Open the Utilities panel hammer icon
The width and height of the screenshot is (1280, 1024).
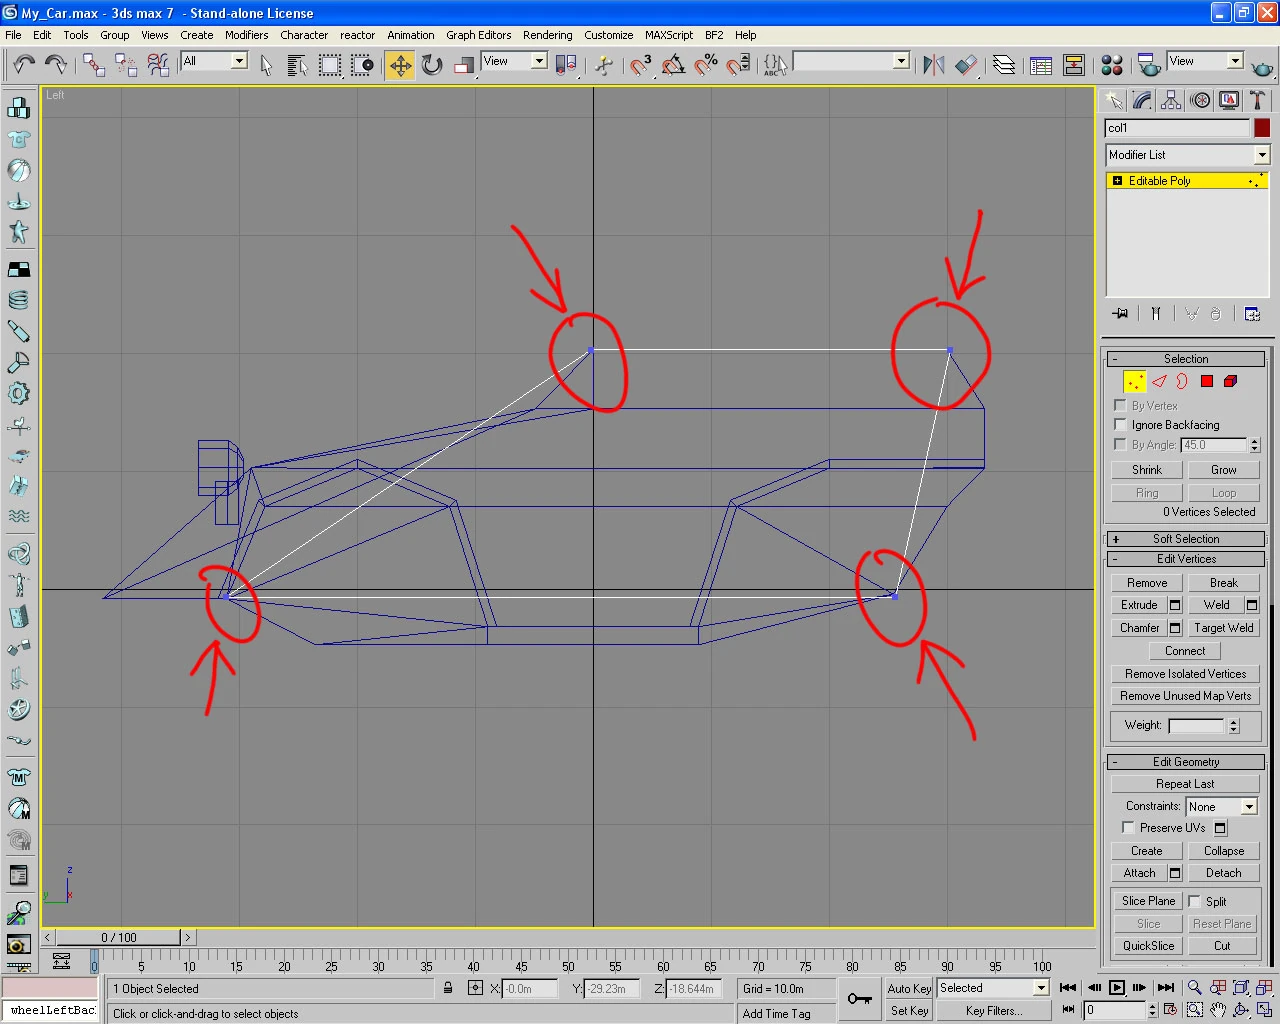1257,100
